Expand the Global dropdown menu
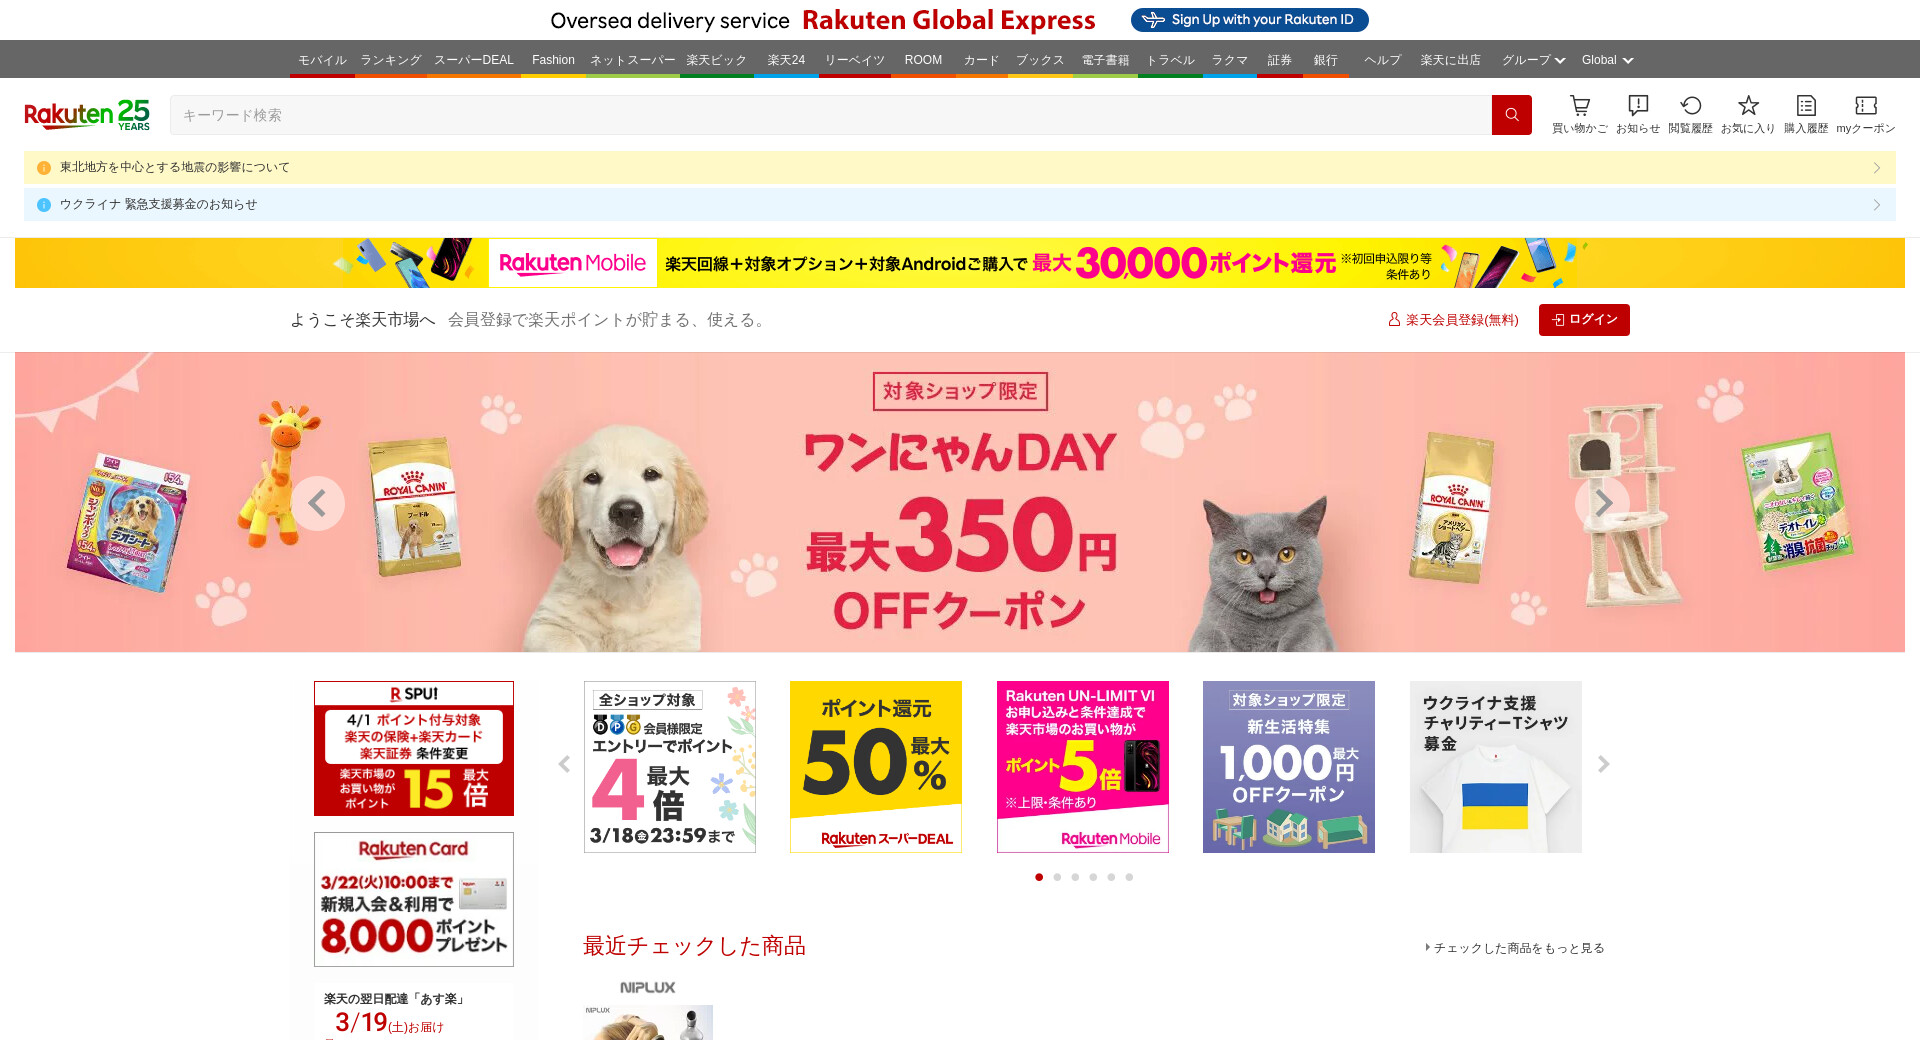1920x1040 pixels. 1607,60
